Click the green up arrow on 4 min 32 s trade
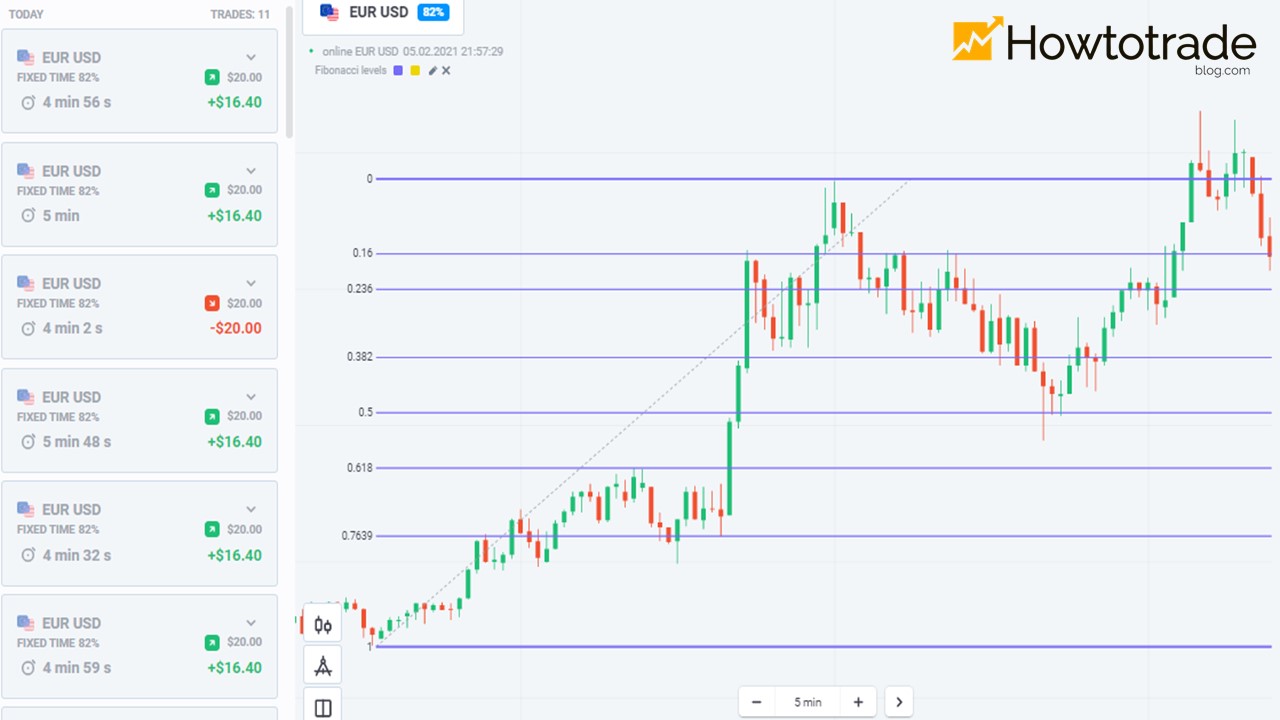 [x=212, y=529]
